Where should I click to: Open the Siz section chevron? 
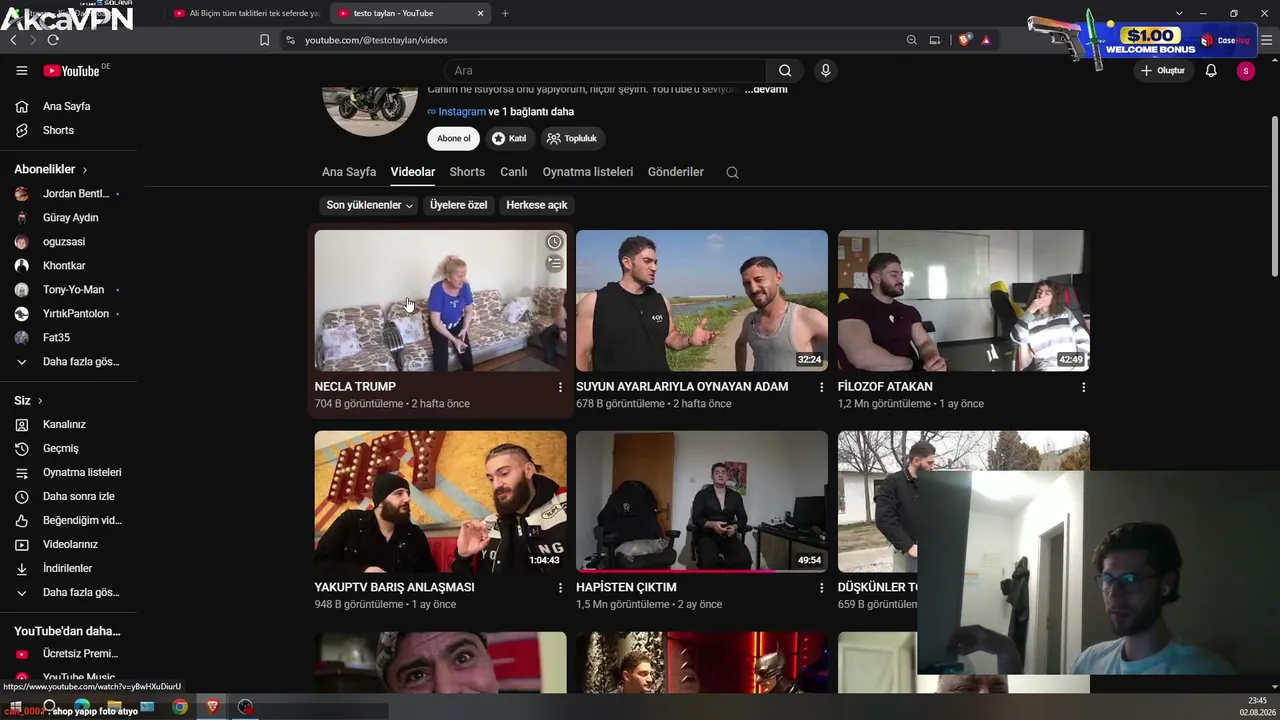[x=40, y=401]
